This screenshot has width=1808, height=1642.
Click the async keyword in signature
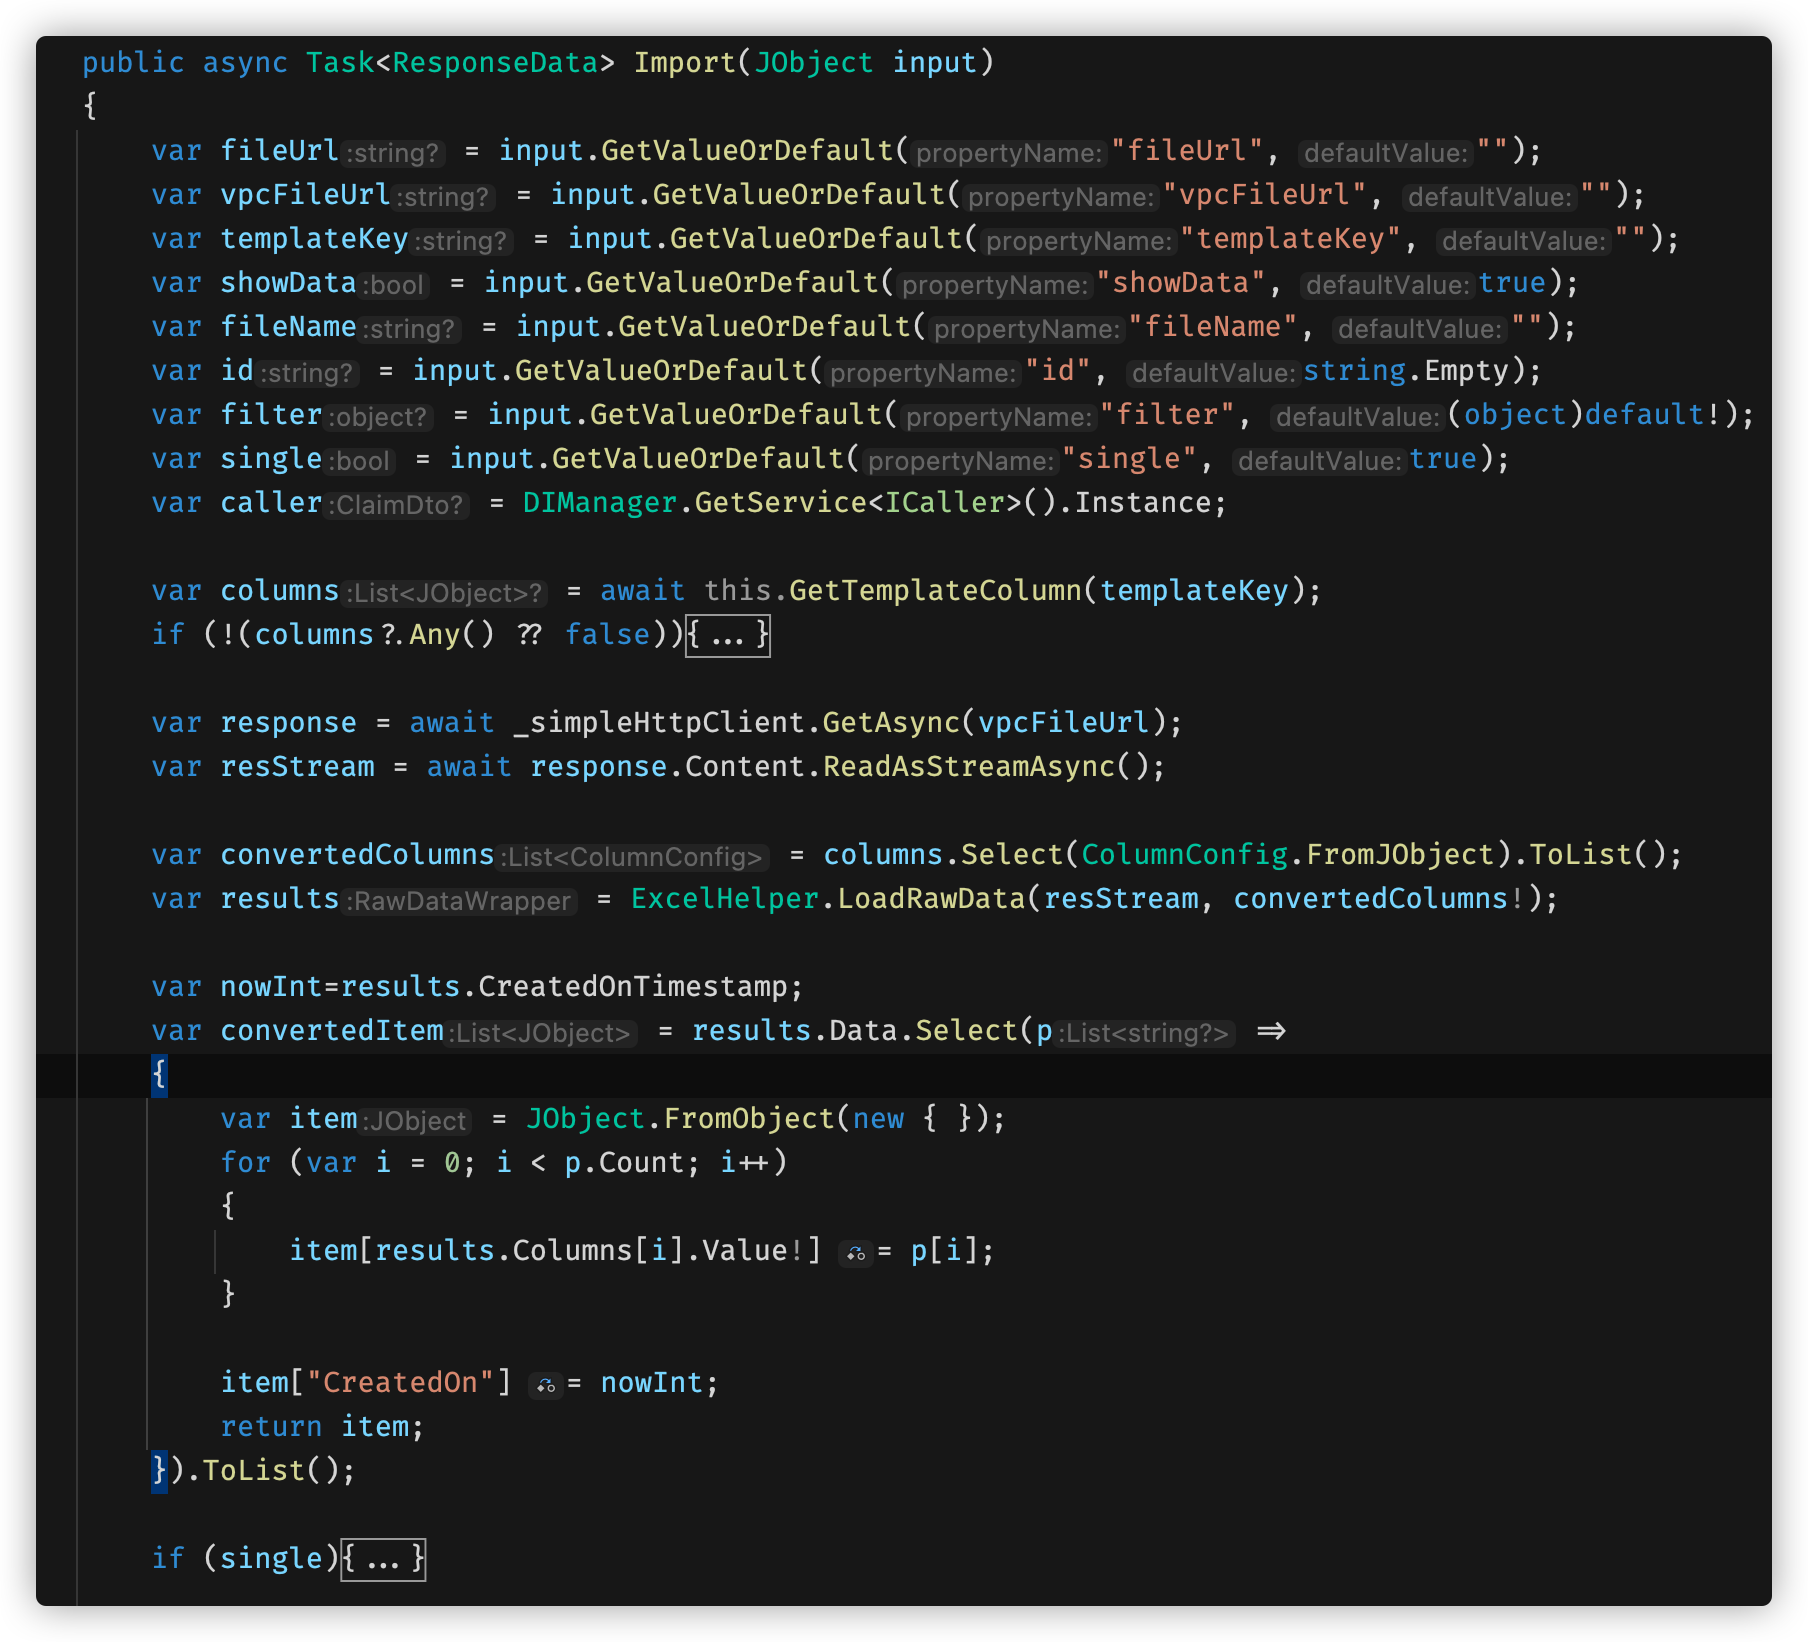coord(245,62)
